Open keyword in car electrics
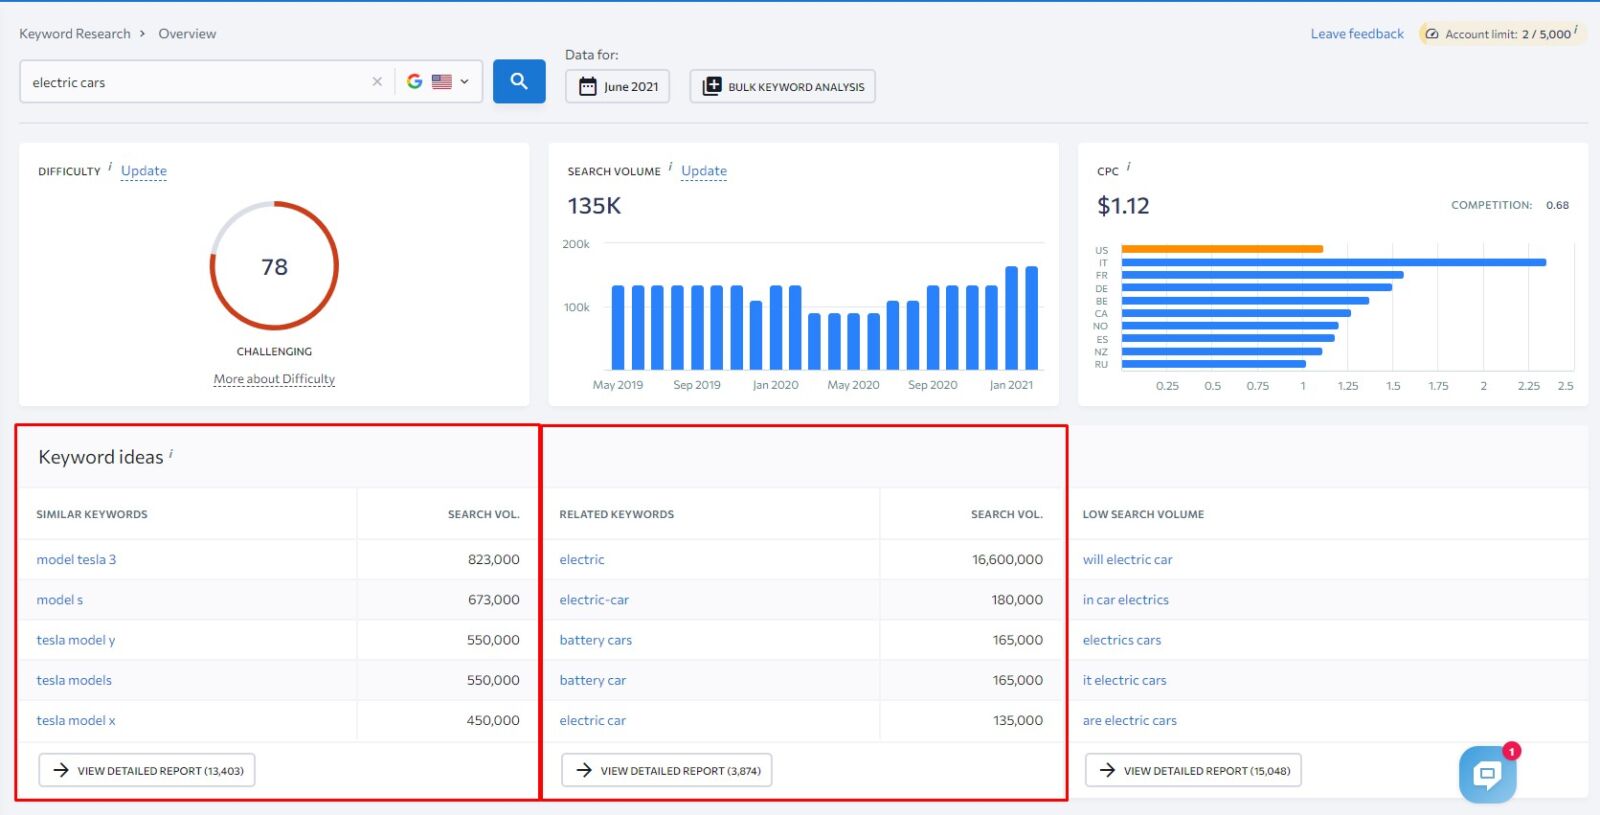 point(1126,600)
